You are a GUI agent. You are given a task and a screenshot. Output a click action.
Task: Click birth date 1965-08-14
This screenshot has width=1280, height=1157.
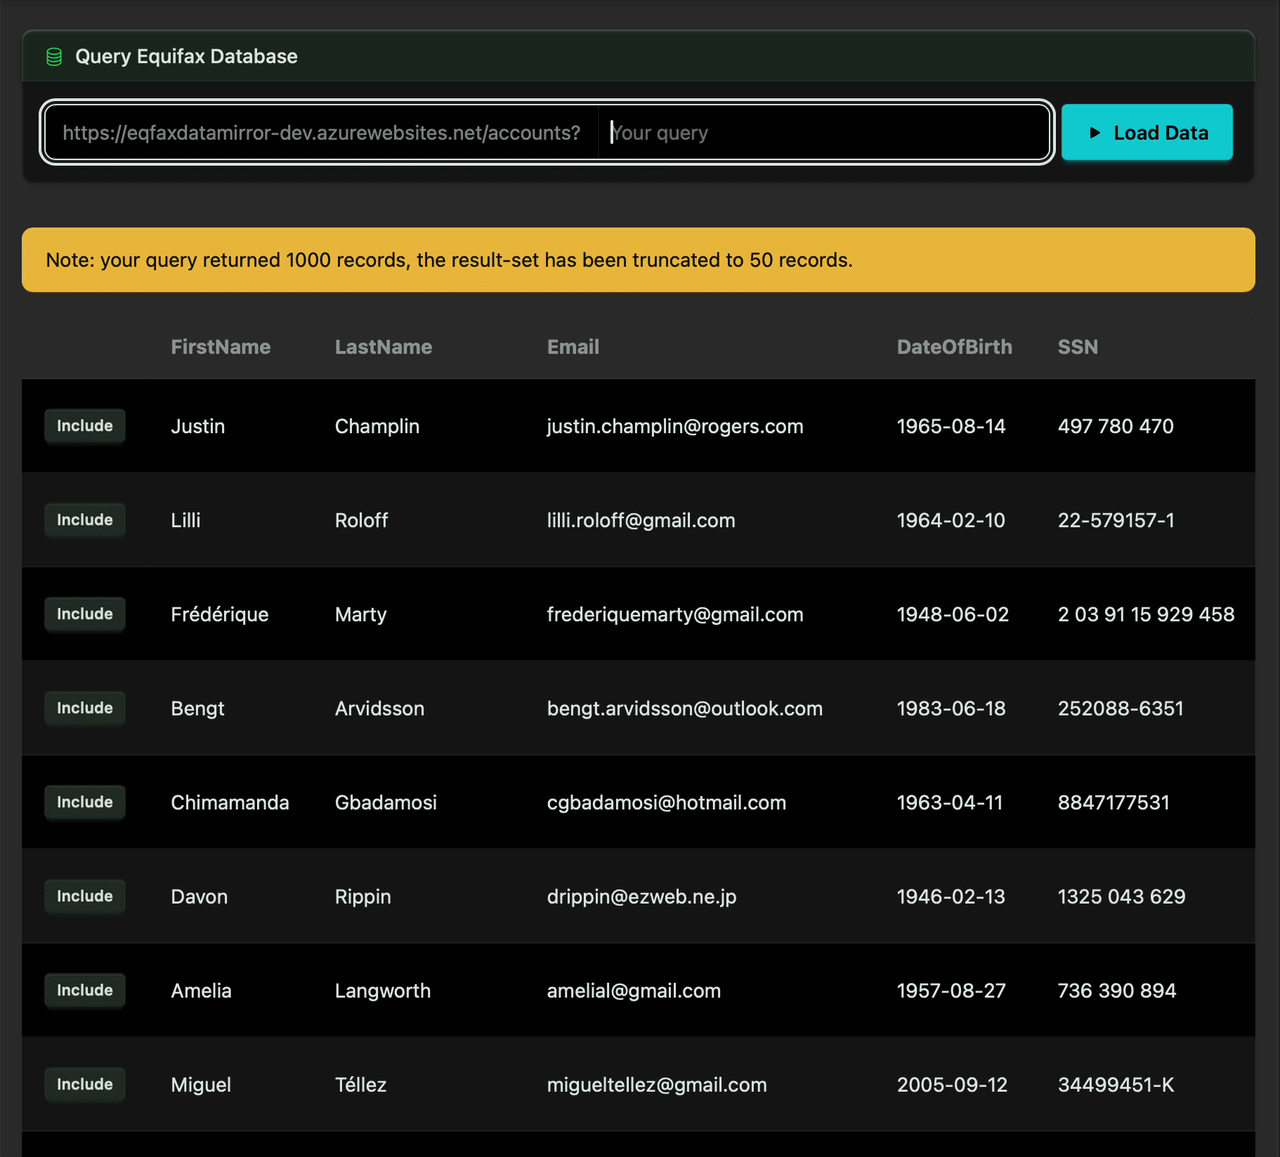(951, 426)
